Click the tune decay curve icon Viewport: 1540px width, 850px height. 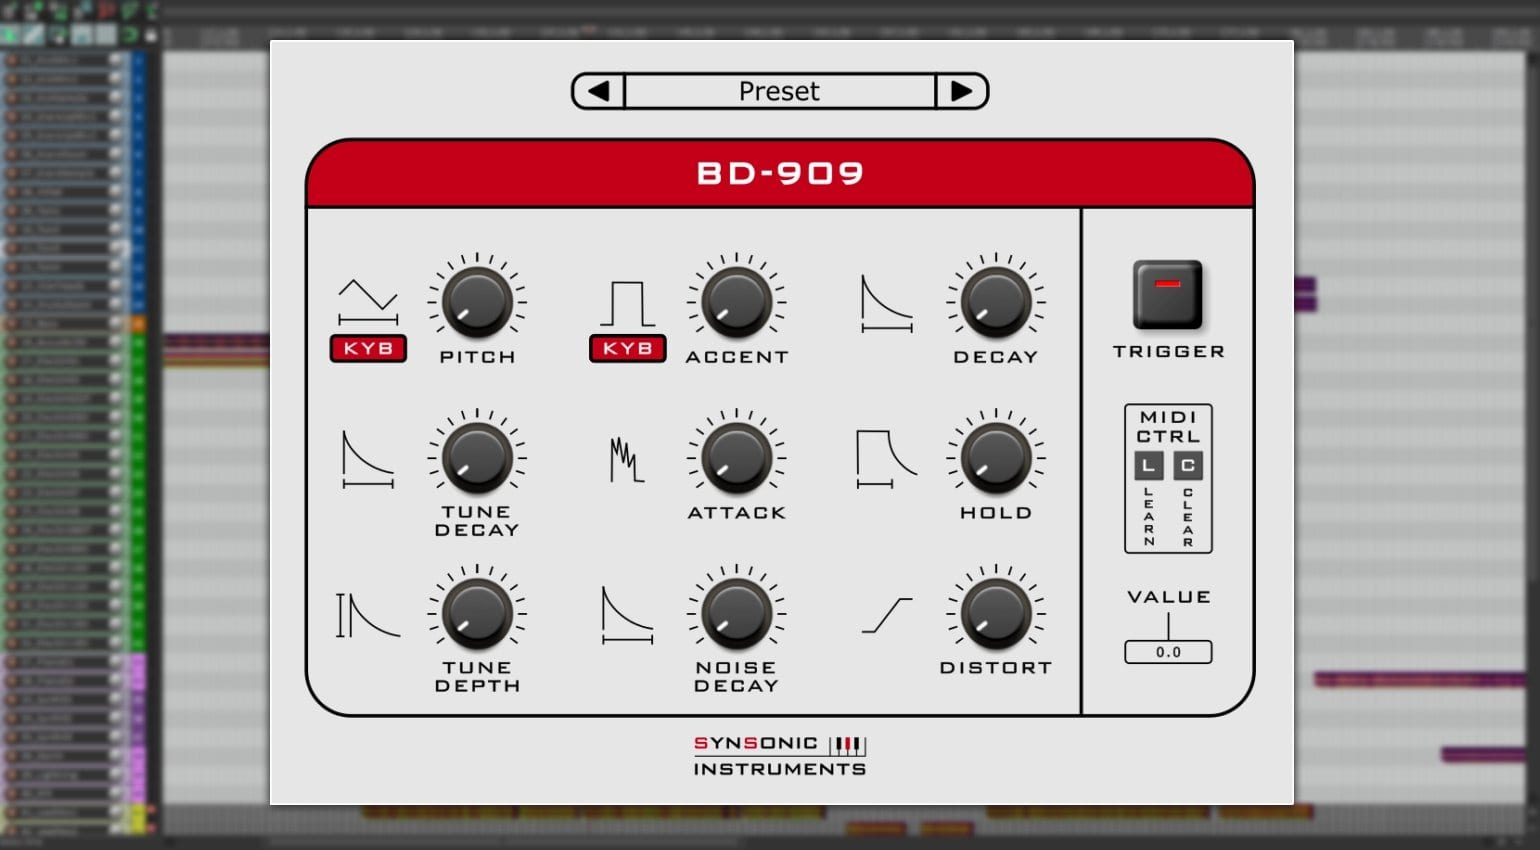[x=368, y=459]
